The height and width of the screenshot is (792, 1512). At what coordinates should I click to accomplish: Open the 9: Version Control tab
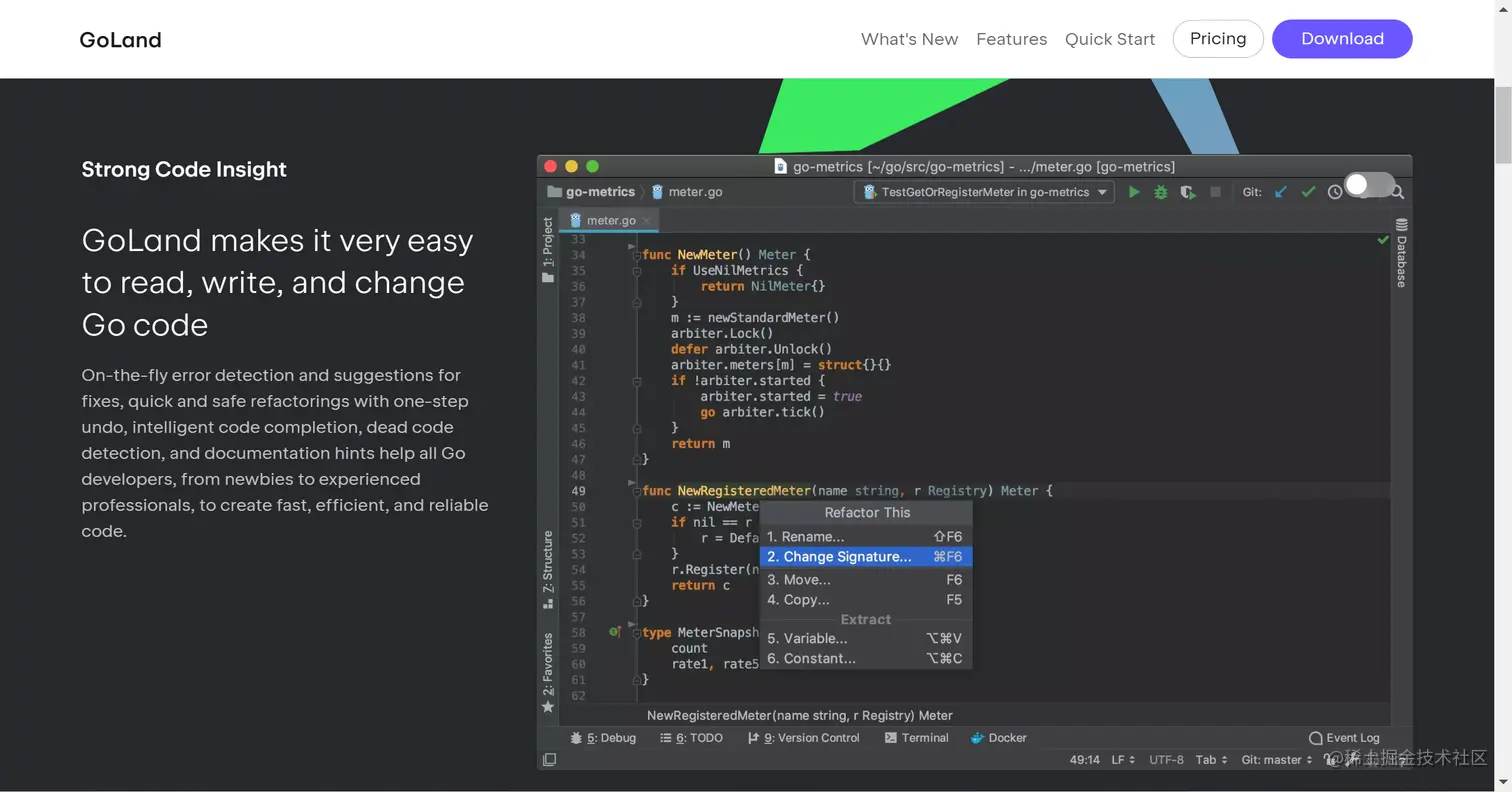click(x=804, y=738)
